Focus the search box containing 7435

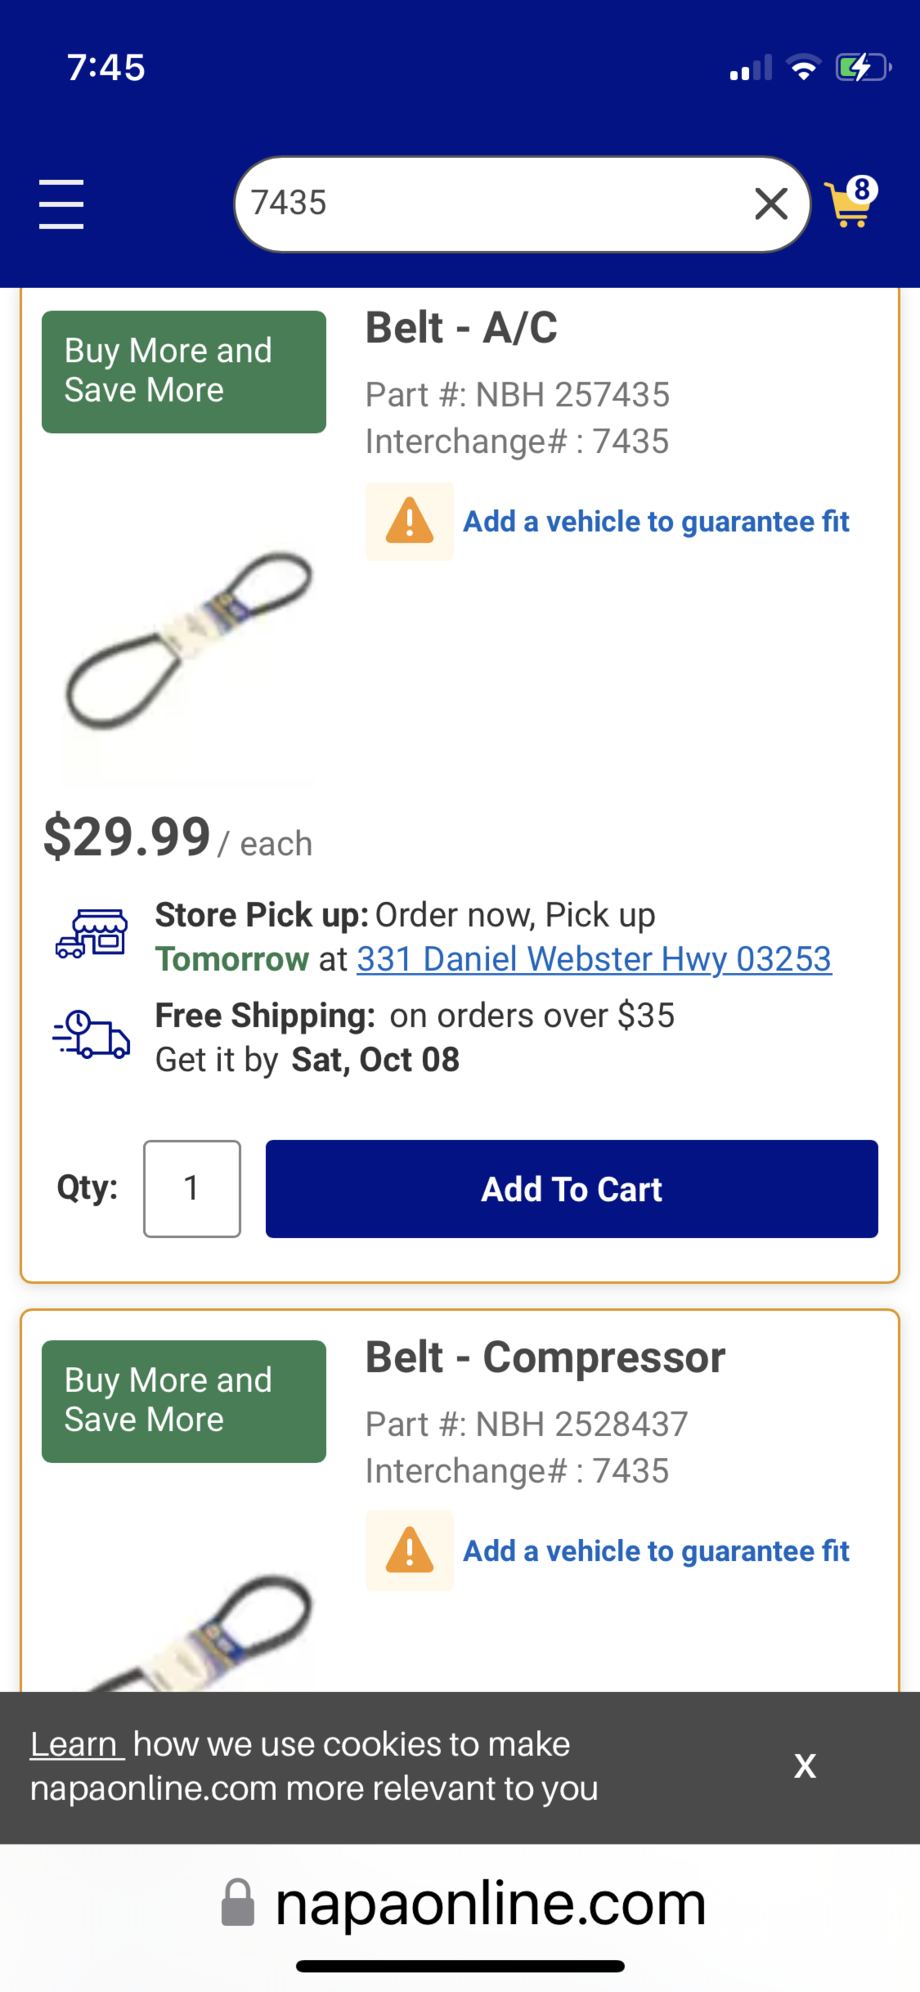pyautogui.click(x=490, y=204)
